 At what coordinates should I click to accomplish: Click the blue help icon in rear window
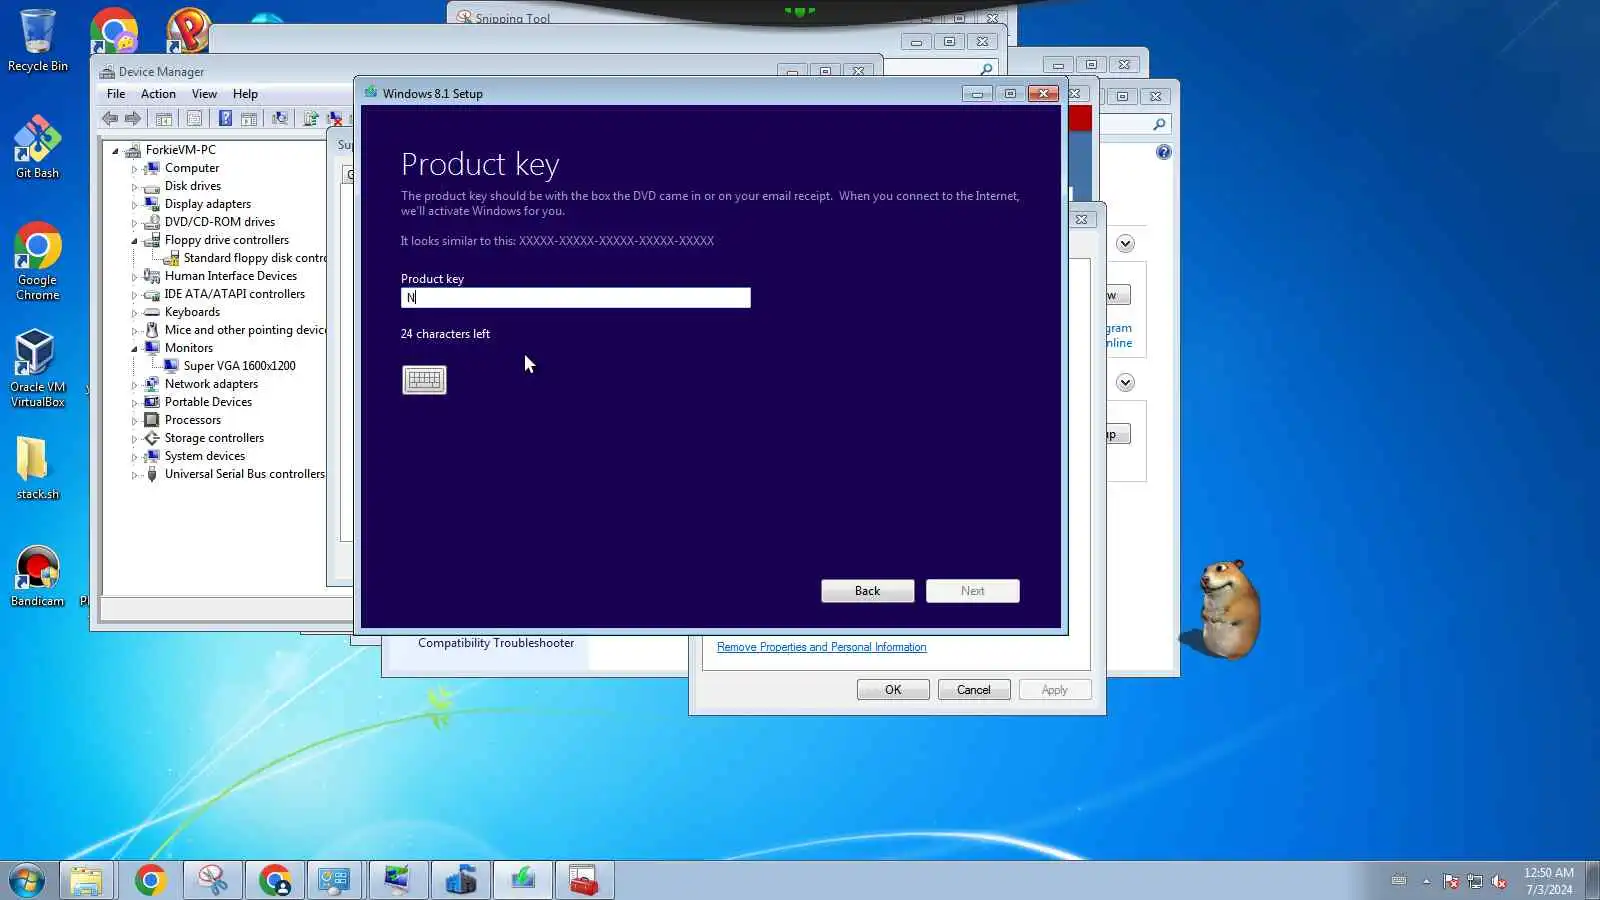[x=1163, y=152]
